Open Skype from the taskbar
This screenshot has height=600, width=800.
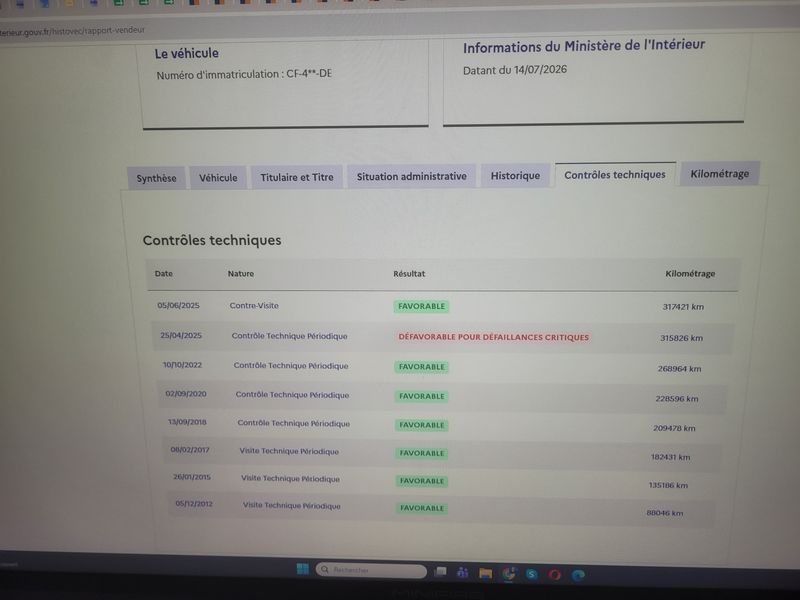click(532, 574)
